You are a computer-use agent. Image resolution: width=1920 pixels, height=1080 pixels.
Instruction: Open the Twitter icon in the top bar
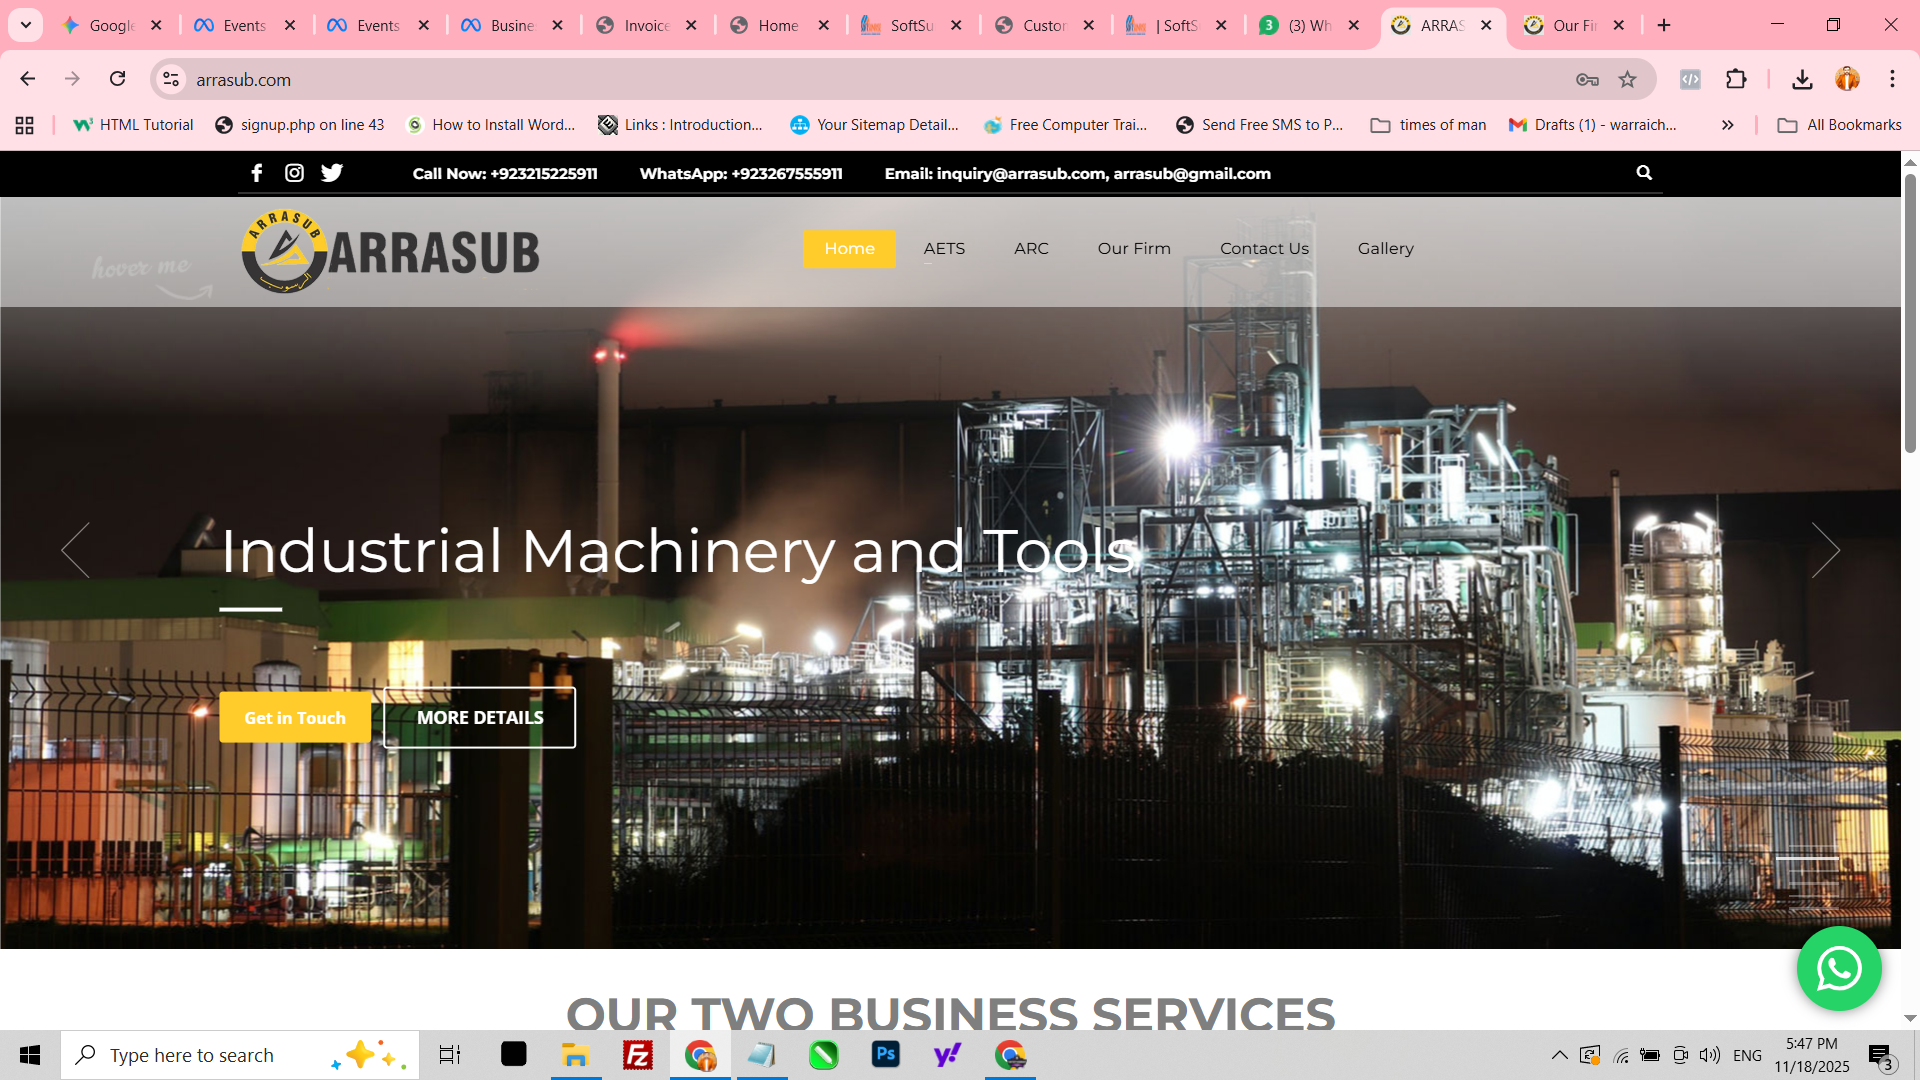click(x=331, y=173)
